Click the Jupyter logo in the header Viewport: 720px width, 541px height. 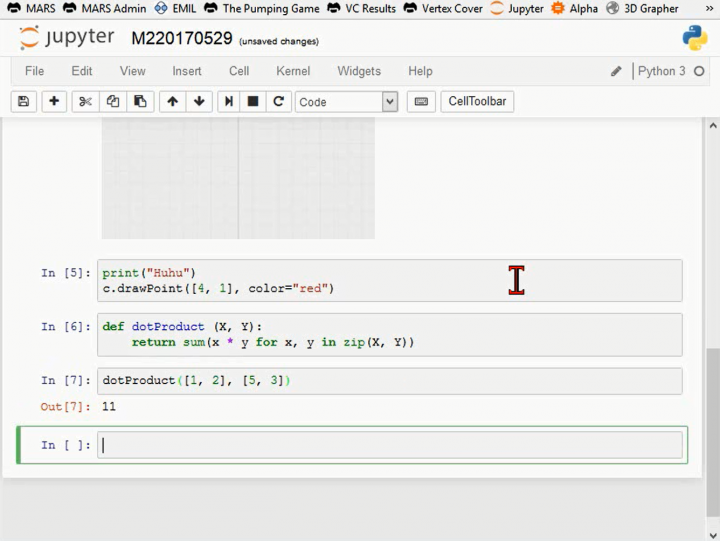coord(67,37)
